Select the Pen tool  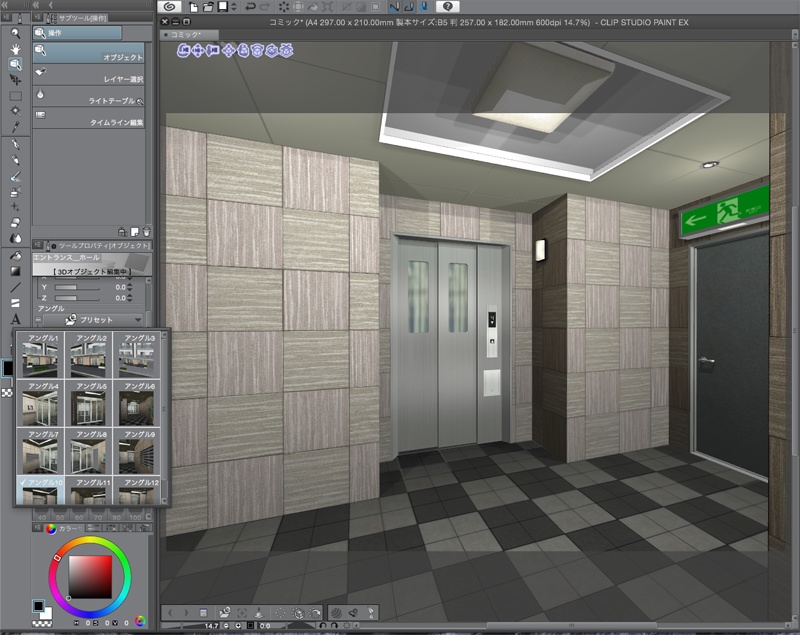[16, 144]
